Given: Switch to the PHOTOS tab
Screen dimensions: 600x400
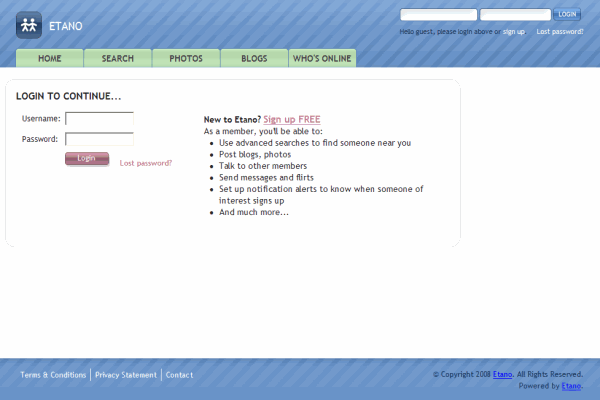Looking at the screenshot, I should click(186, 58).
